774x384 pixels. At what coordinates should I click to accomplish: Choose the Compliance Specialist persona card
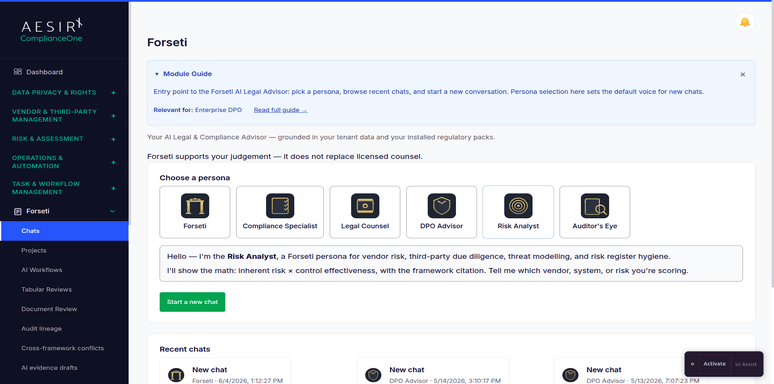point(280,212)
